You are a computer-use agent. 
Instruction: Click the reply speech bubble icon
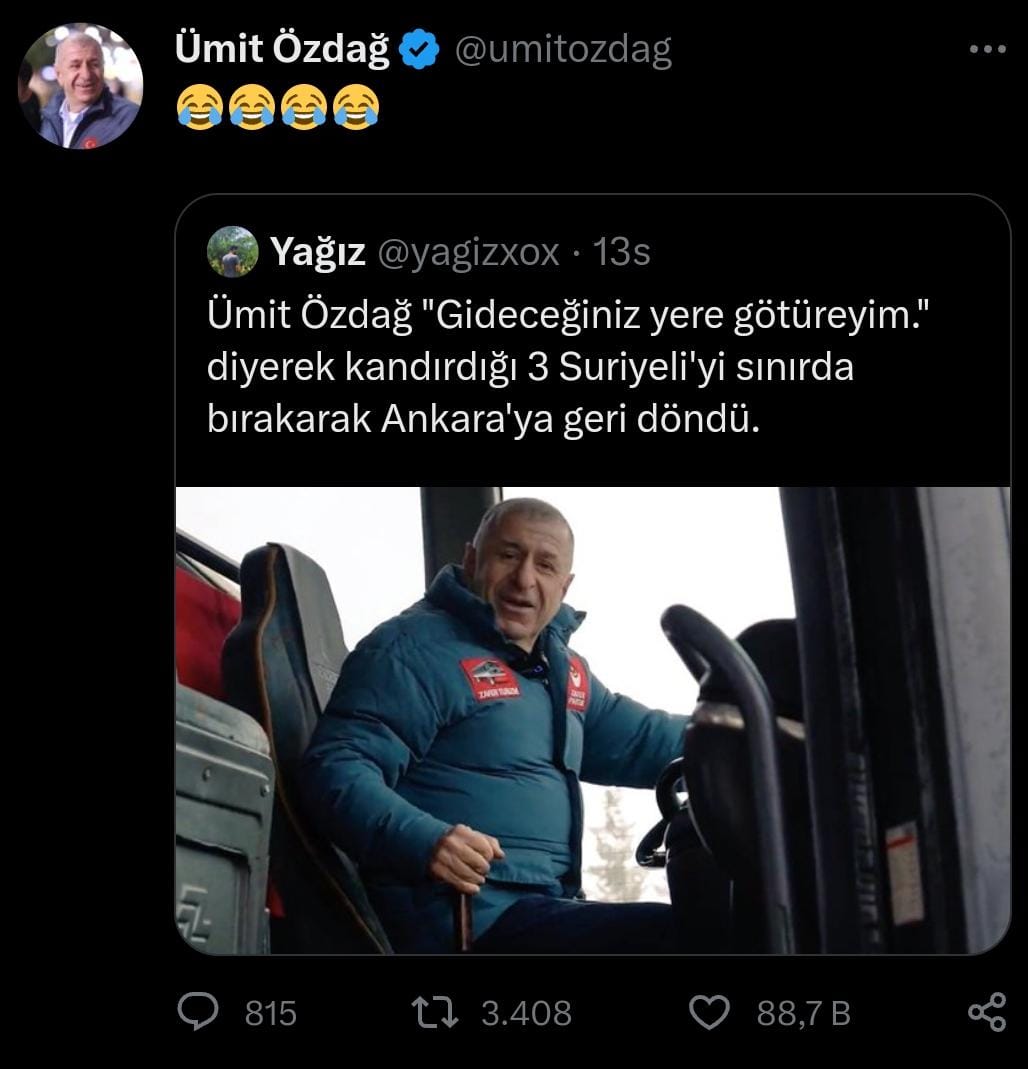[198, 1012]
